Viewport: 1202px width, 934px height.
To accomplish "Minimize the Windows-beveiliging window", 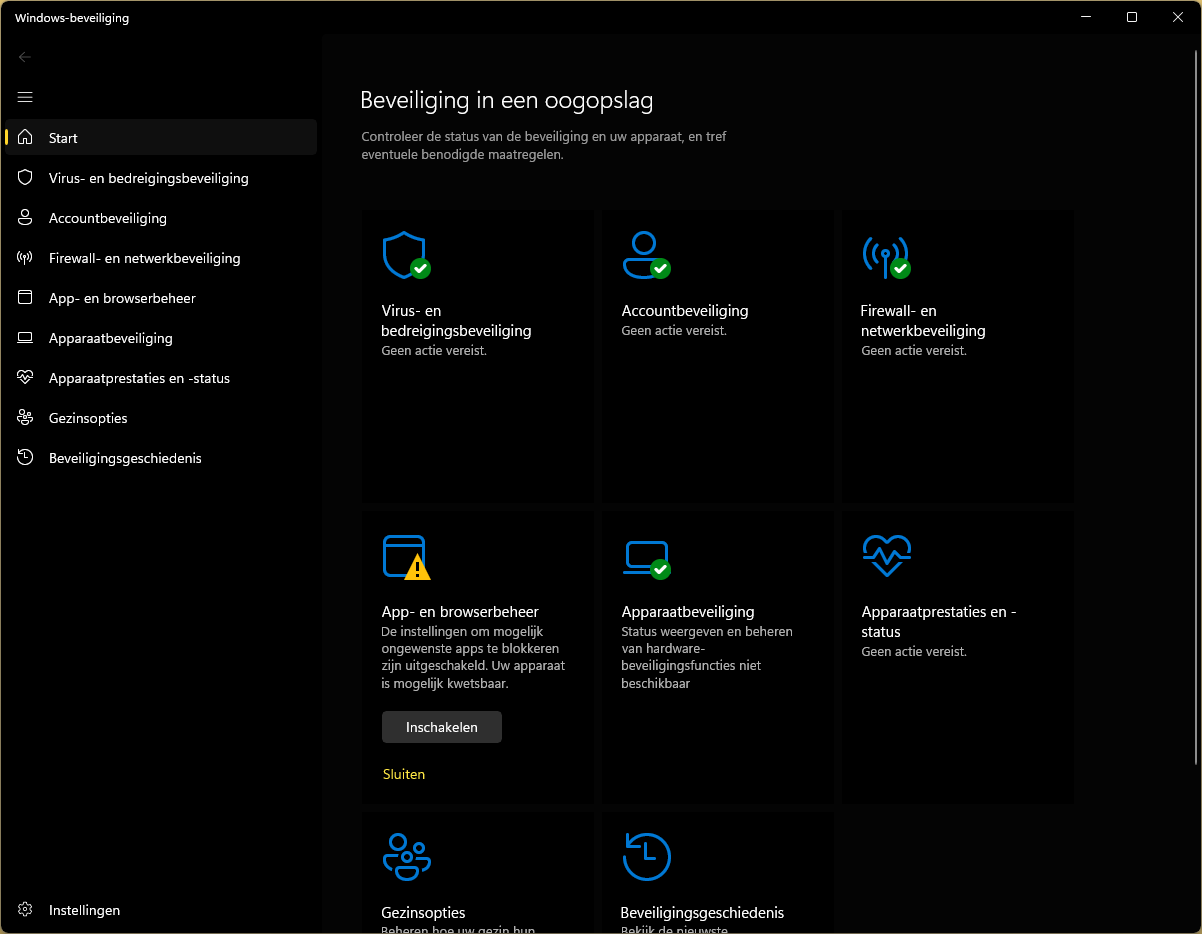I will [1086, 17].
